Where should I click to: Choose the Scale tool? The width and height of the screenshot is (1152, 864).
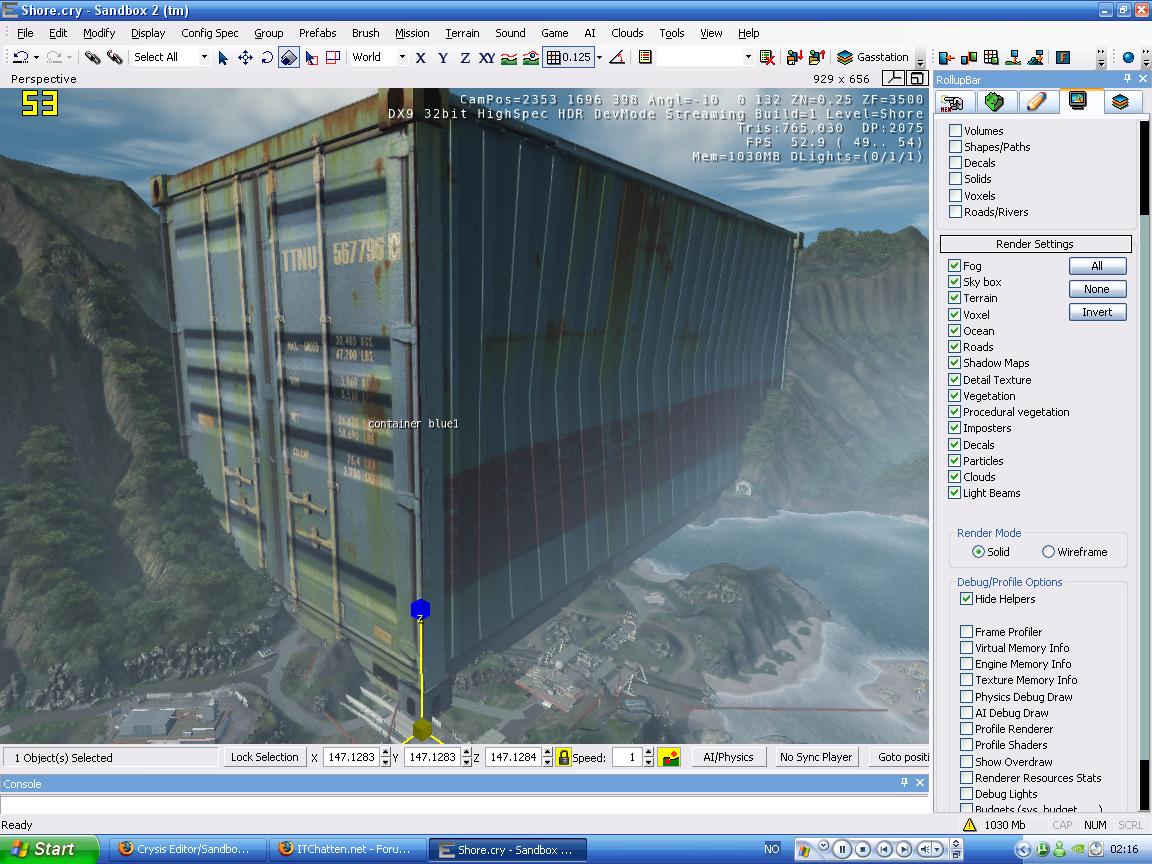pyautogui.click(x=289, y=57)
